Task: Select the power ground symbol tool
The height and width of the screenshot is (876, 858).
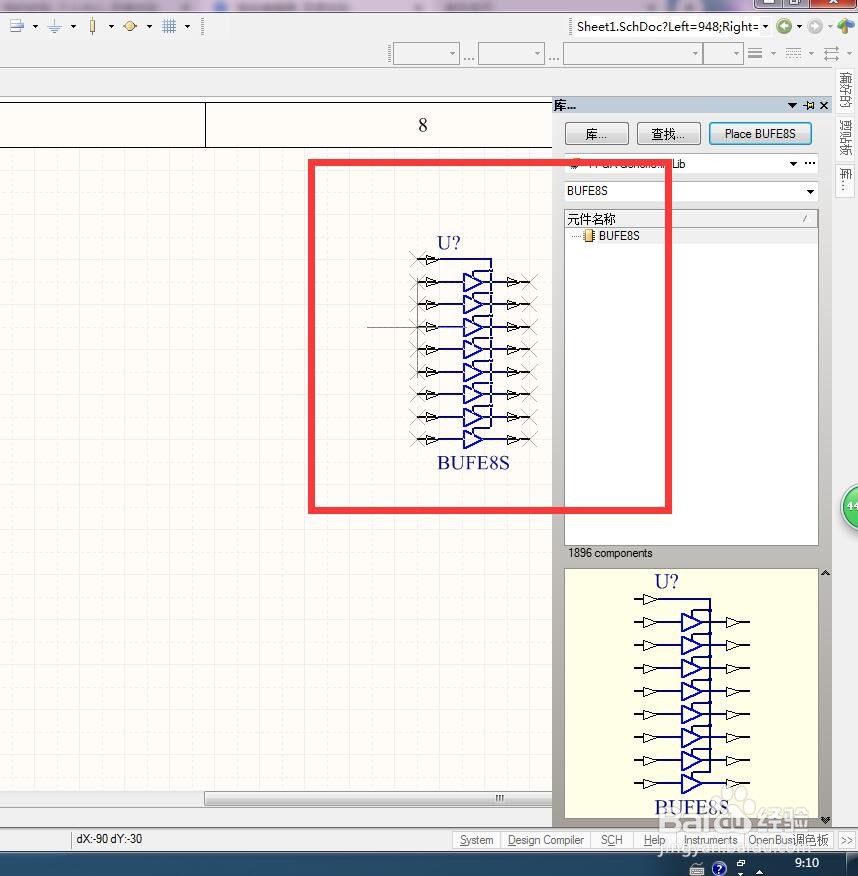Action: 54,26
